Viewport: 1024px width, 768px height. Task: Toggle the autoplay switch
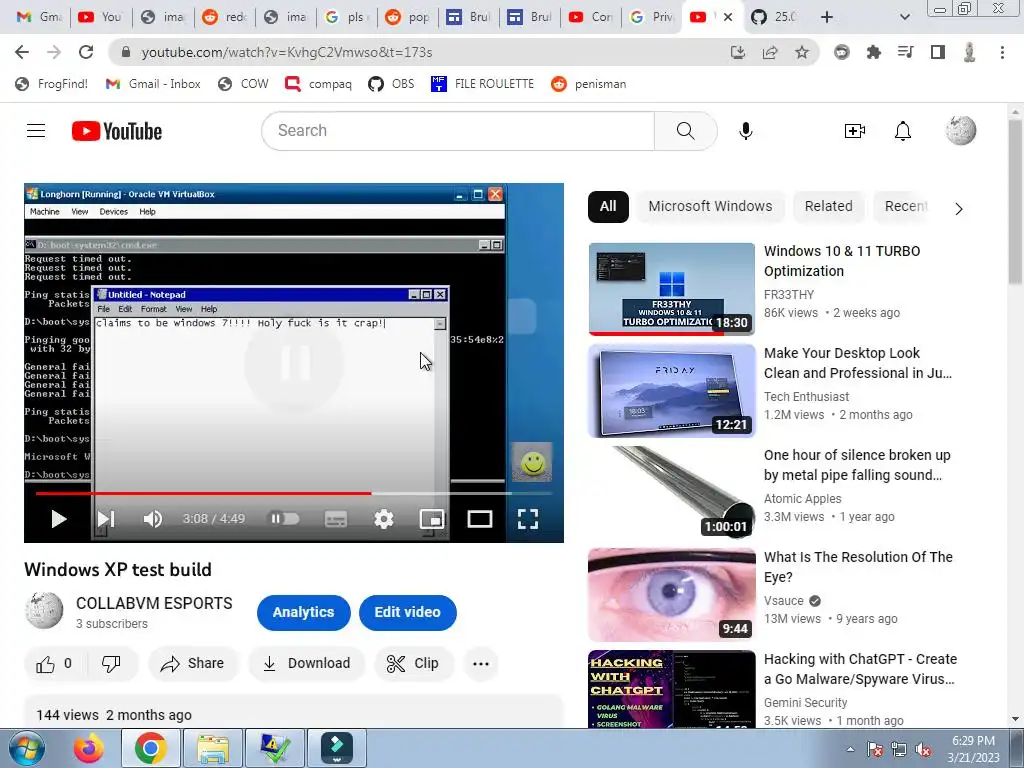tap(285, 519)
